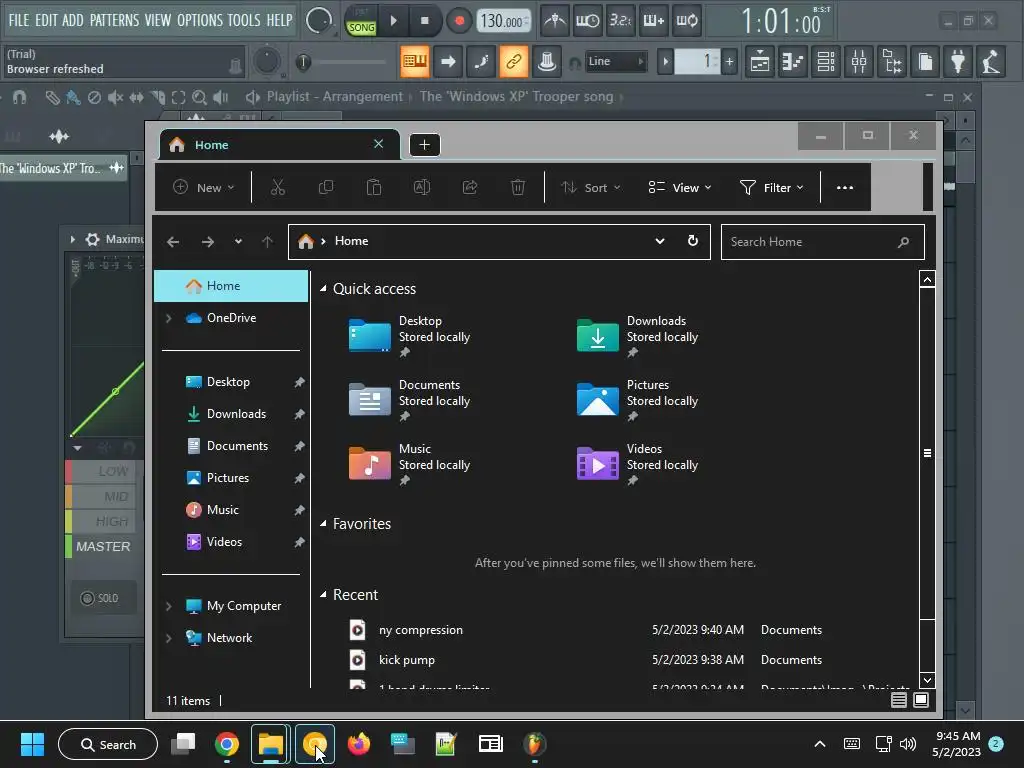Click the loop recording icon
This screenshot has width=1024, height=768.
pos(686,21)
